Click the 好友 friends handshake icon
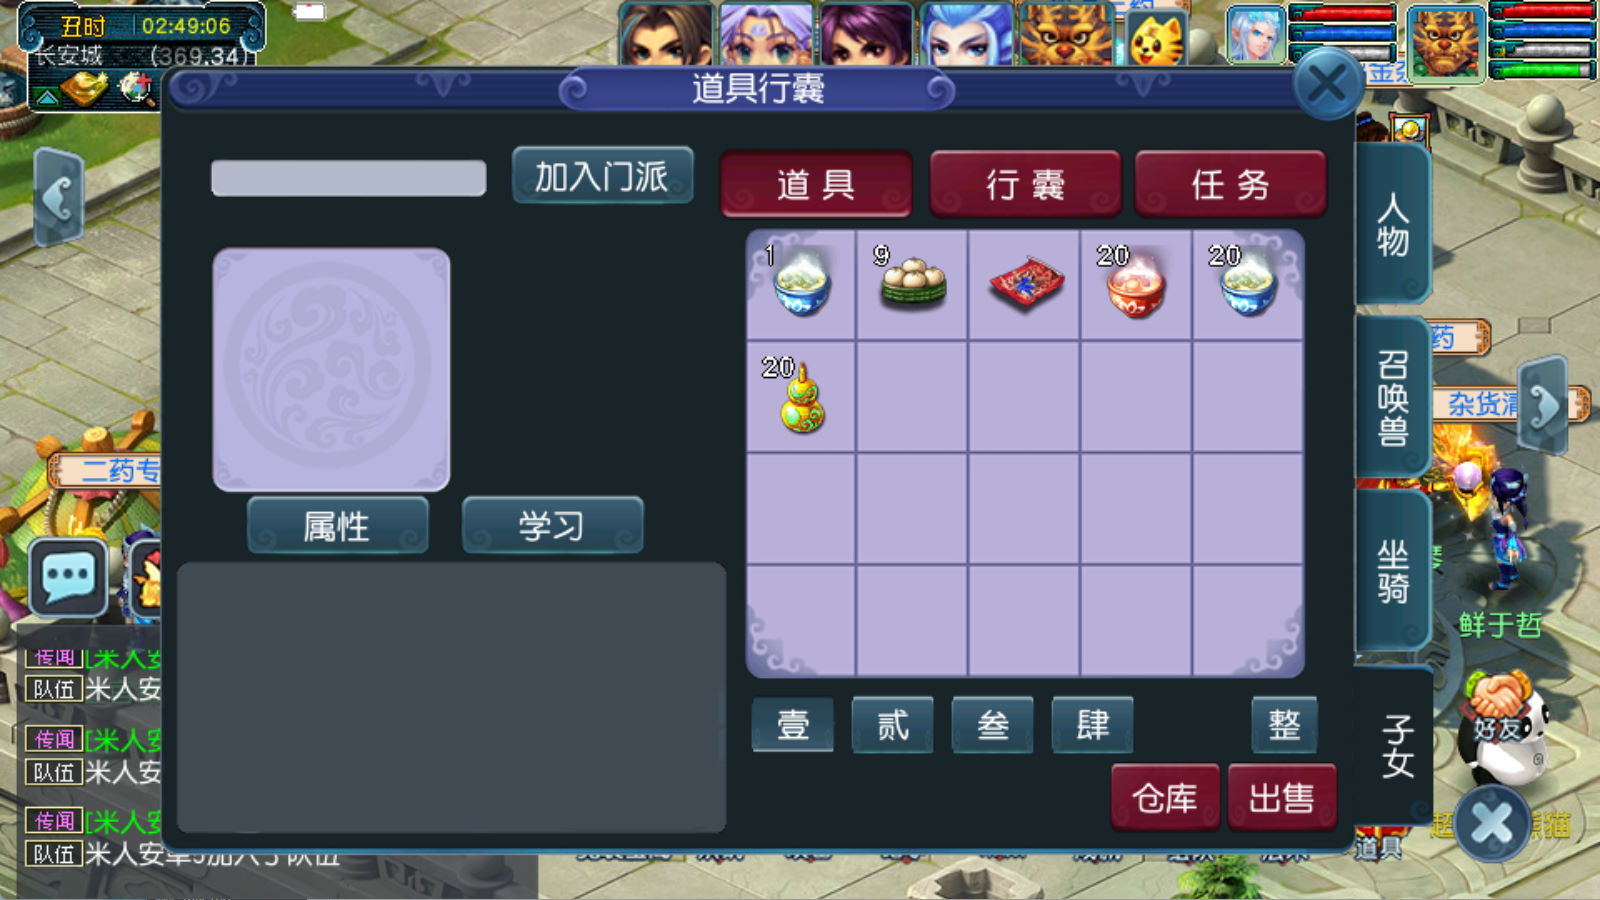1600x900 pixels. pyautogui.click(x=1497, y=708)
